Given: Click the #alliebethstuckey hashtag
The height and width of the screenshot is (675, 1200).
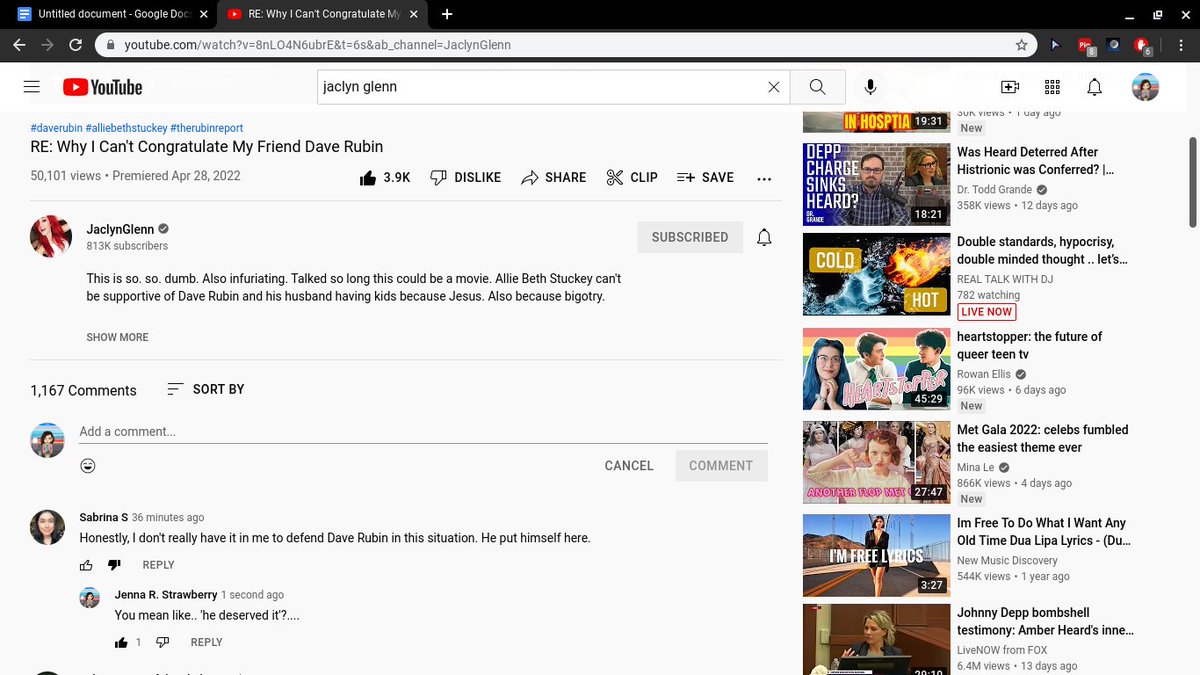Looking at the screenshot, I should click(x=126, y=128).
